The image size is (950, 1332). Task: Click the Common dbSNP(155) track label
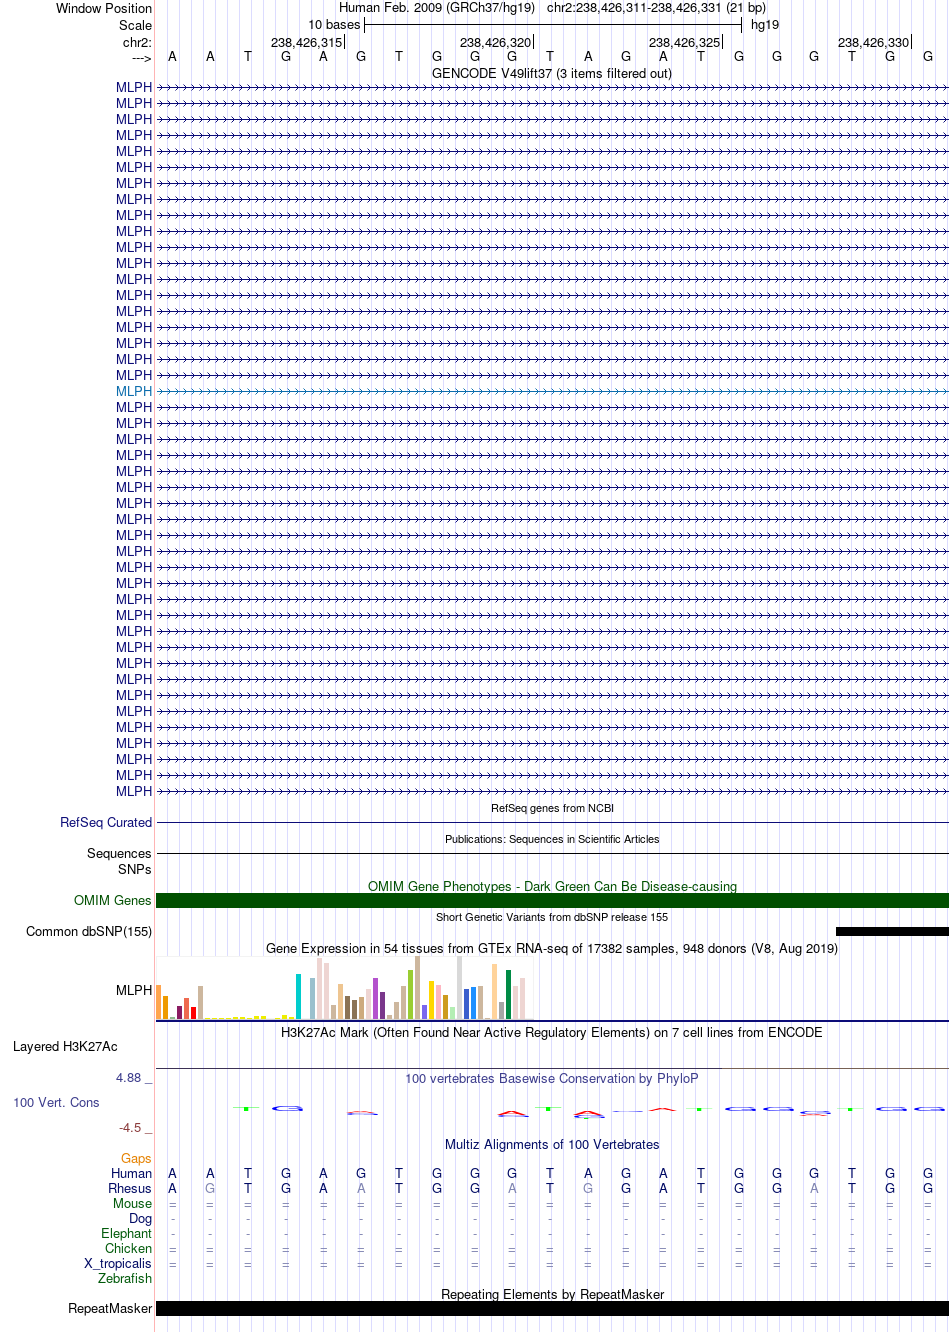pyautogui.click(x=89, y=931)
